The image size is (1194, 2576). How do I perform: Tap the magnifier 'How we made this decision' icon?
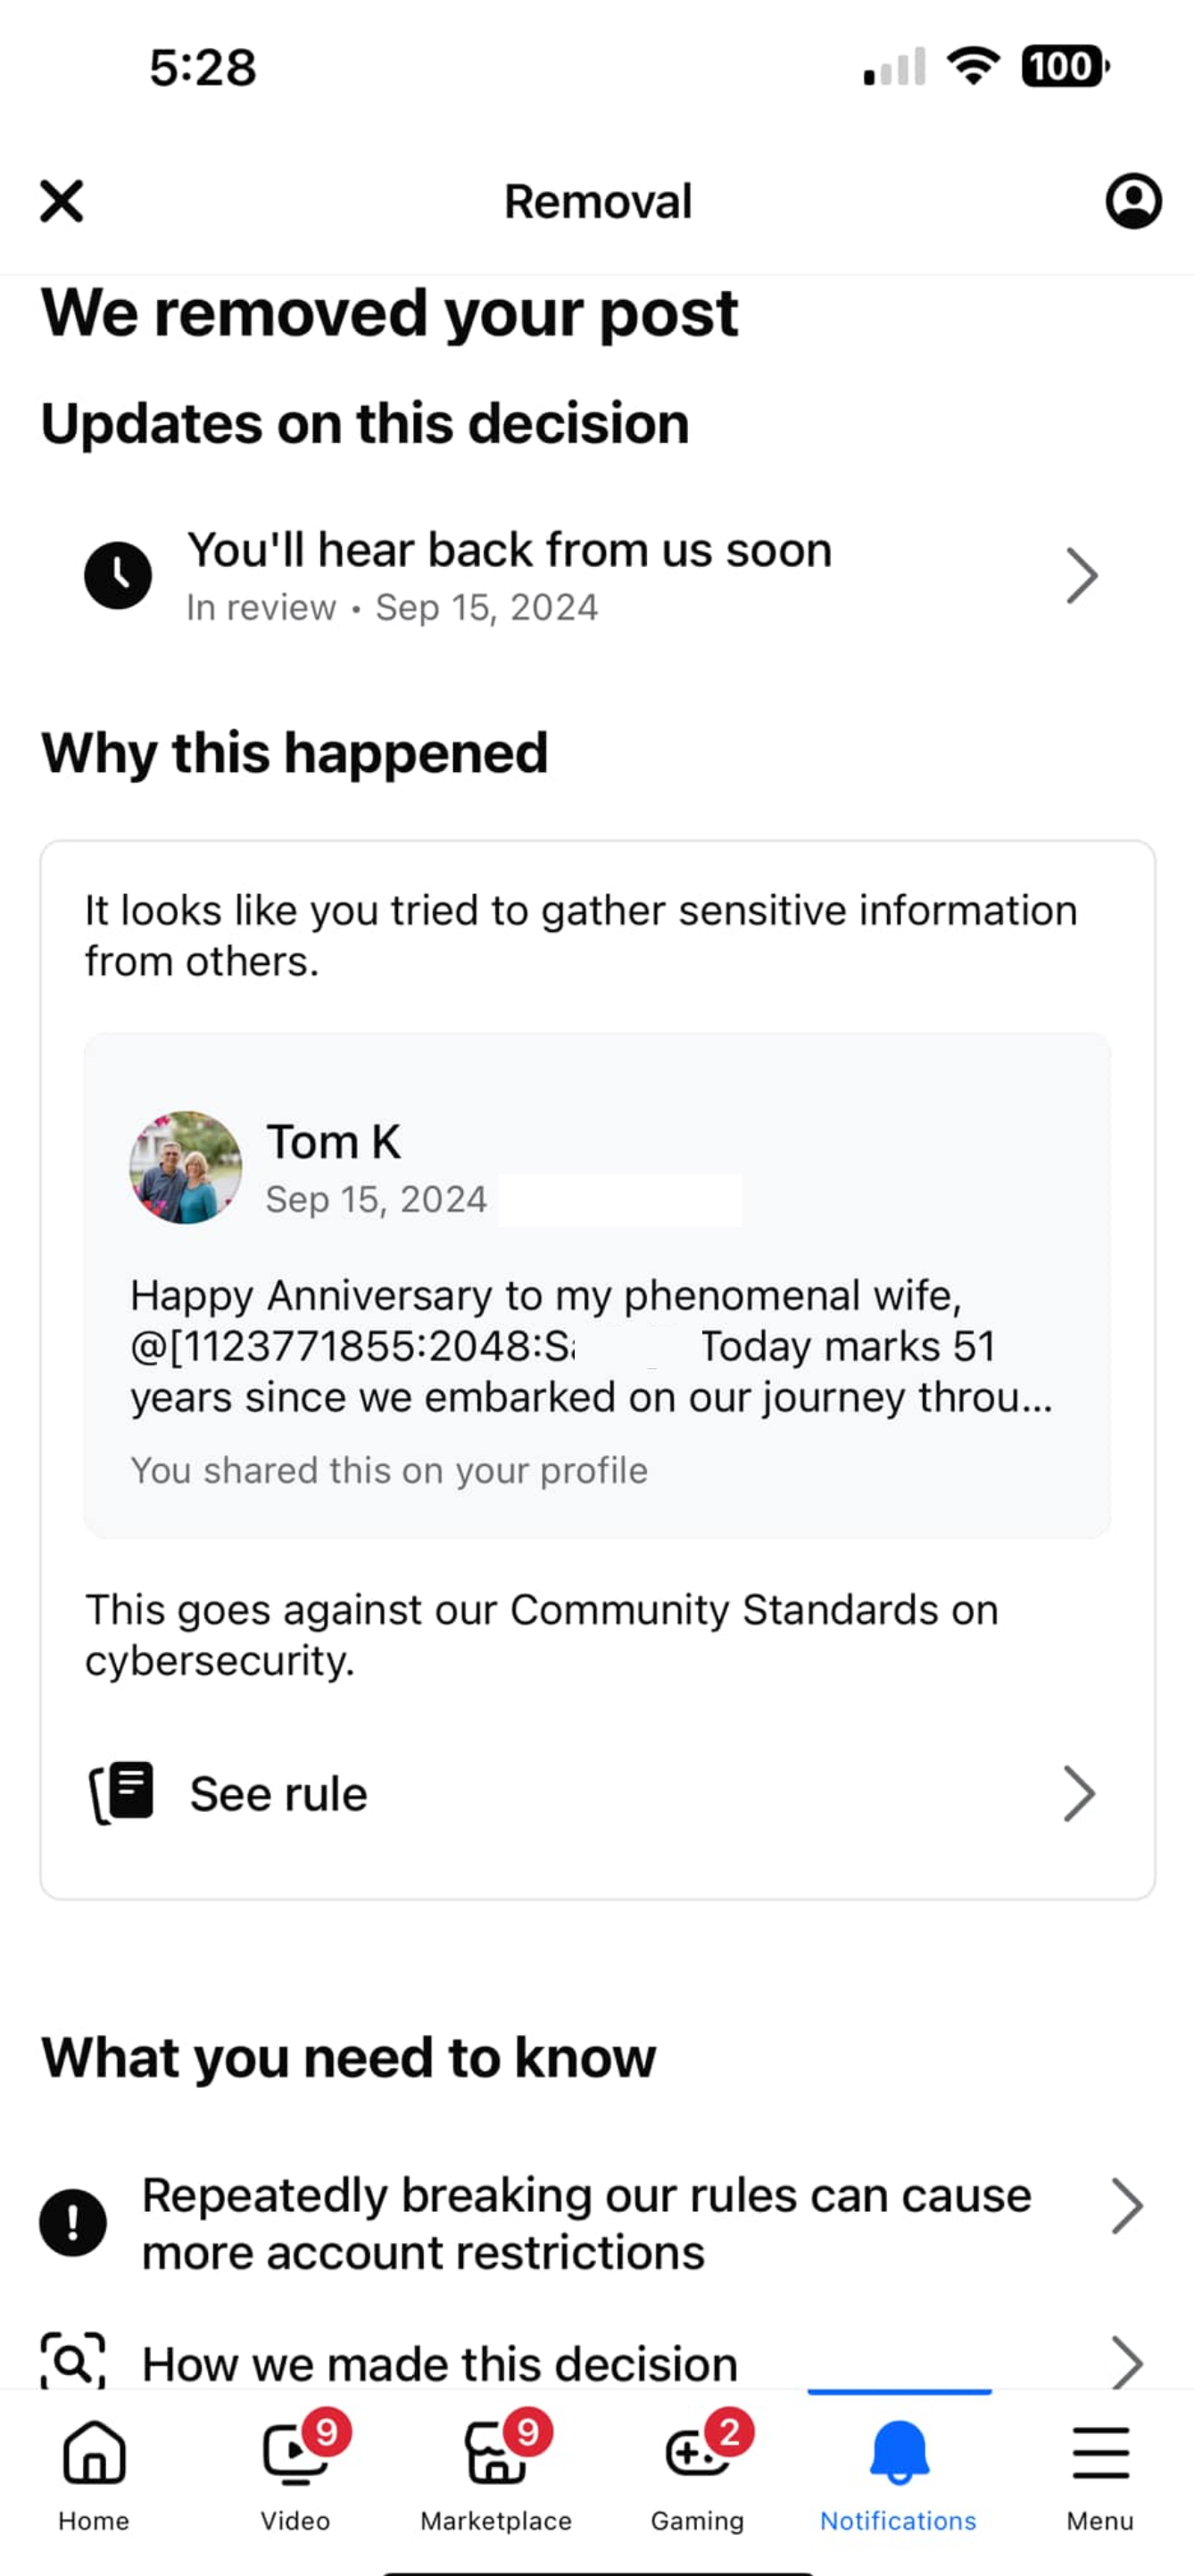pos(73,2361)
